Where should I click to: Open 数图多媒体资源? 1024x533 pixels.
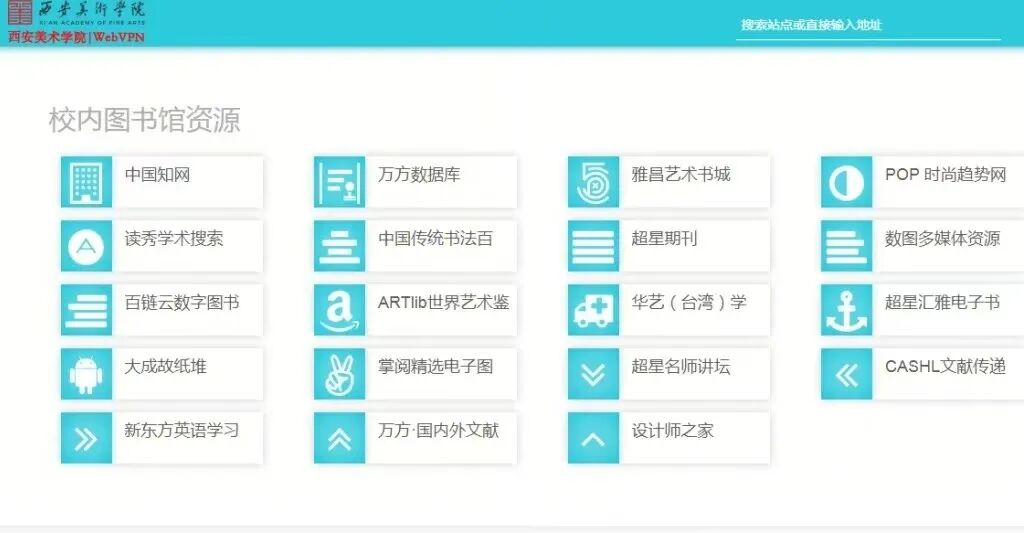(x=942, y=238)
